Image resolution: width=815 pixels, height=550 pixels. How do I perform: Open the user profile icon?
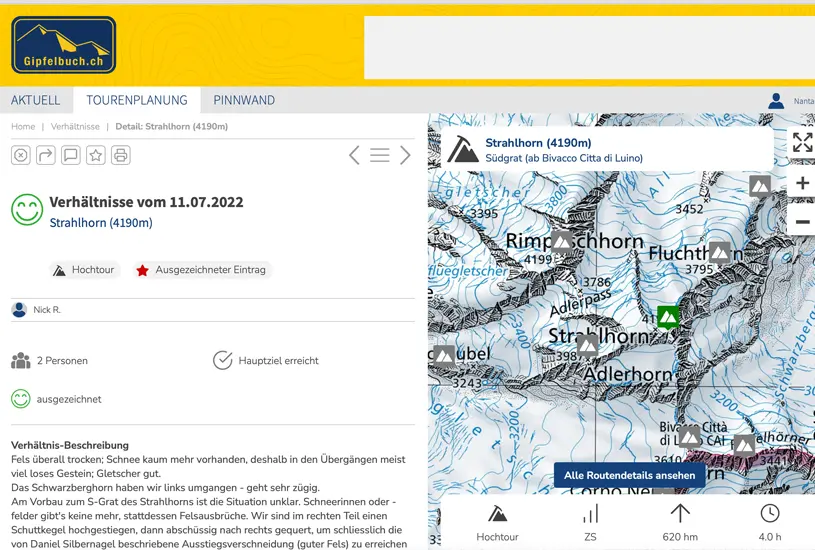776,101
